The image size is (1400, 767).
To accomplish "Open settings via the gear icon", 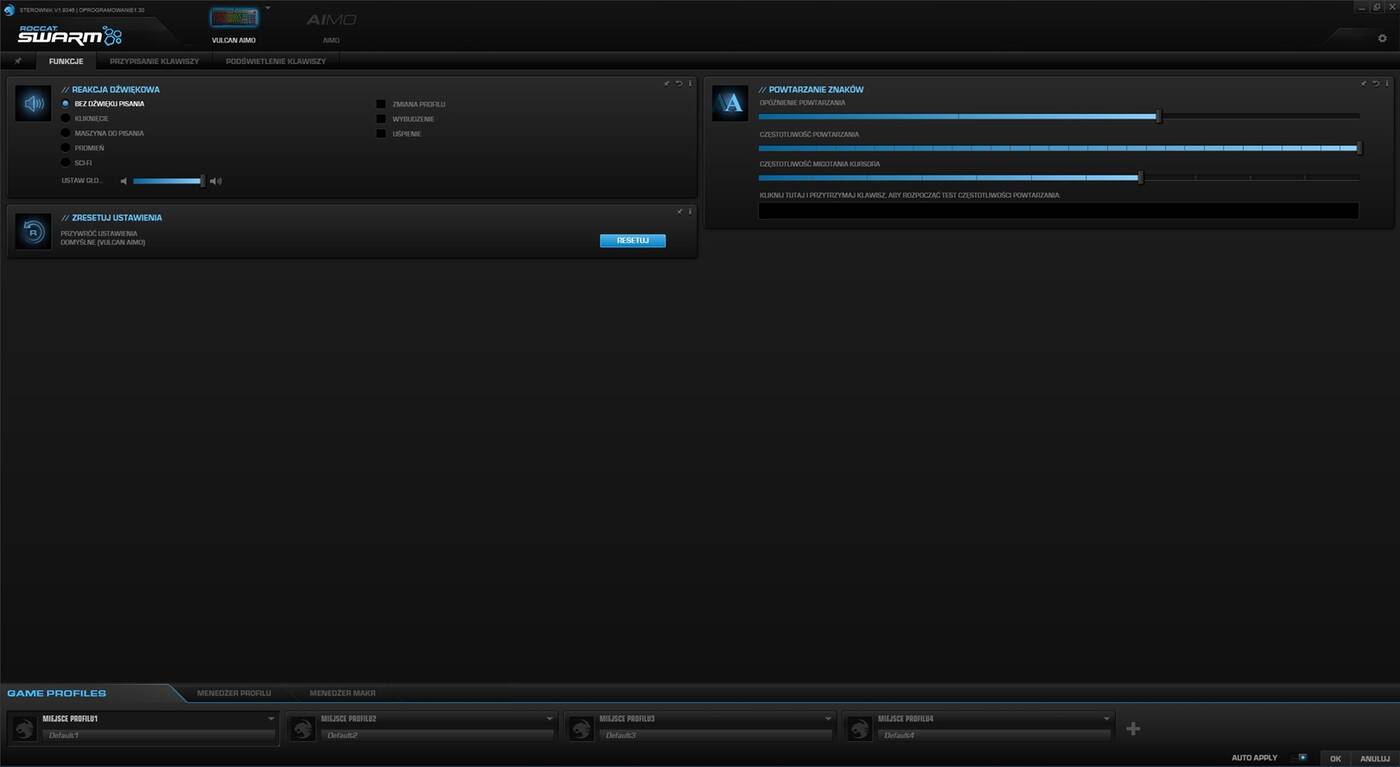I will coord(1382,38).
